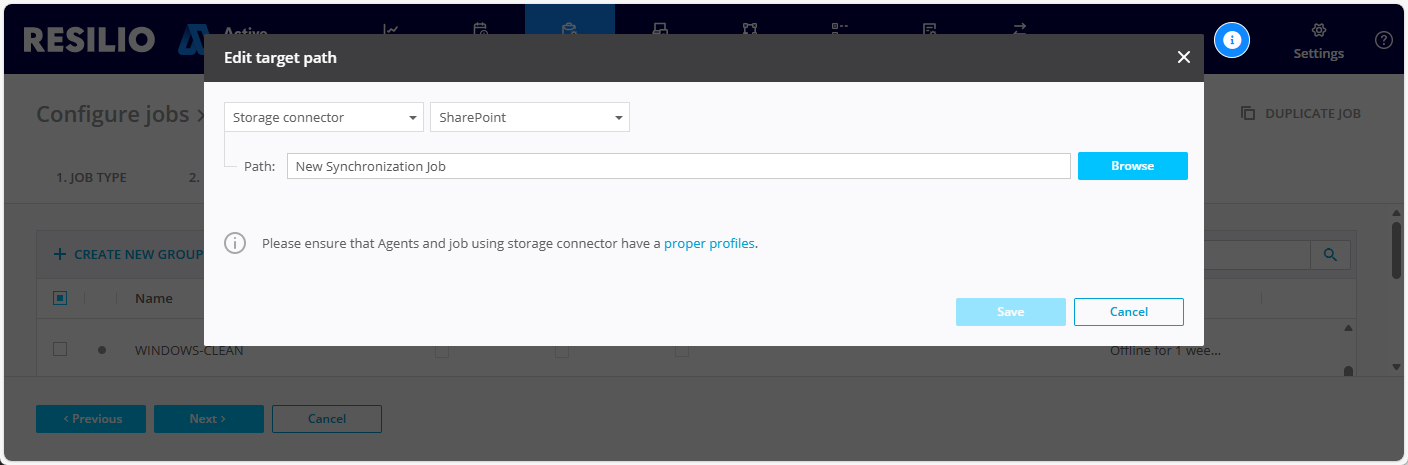
Task: Open the proper profiles link
Action: coord(709,243)
